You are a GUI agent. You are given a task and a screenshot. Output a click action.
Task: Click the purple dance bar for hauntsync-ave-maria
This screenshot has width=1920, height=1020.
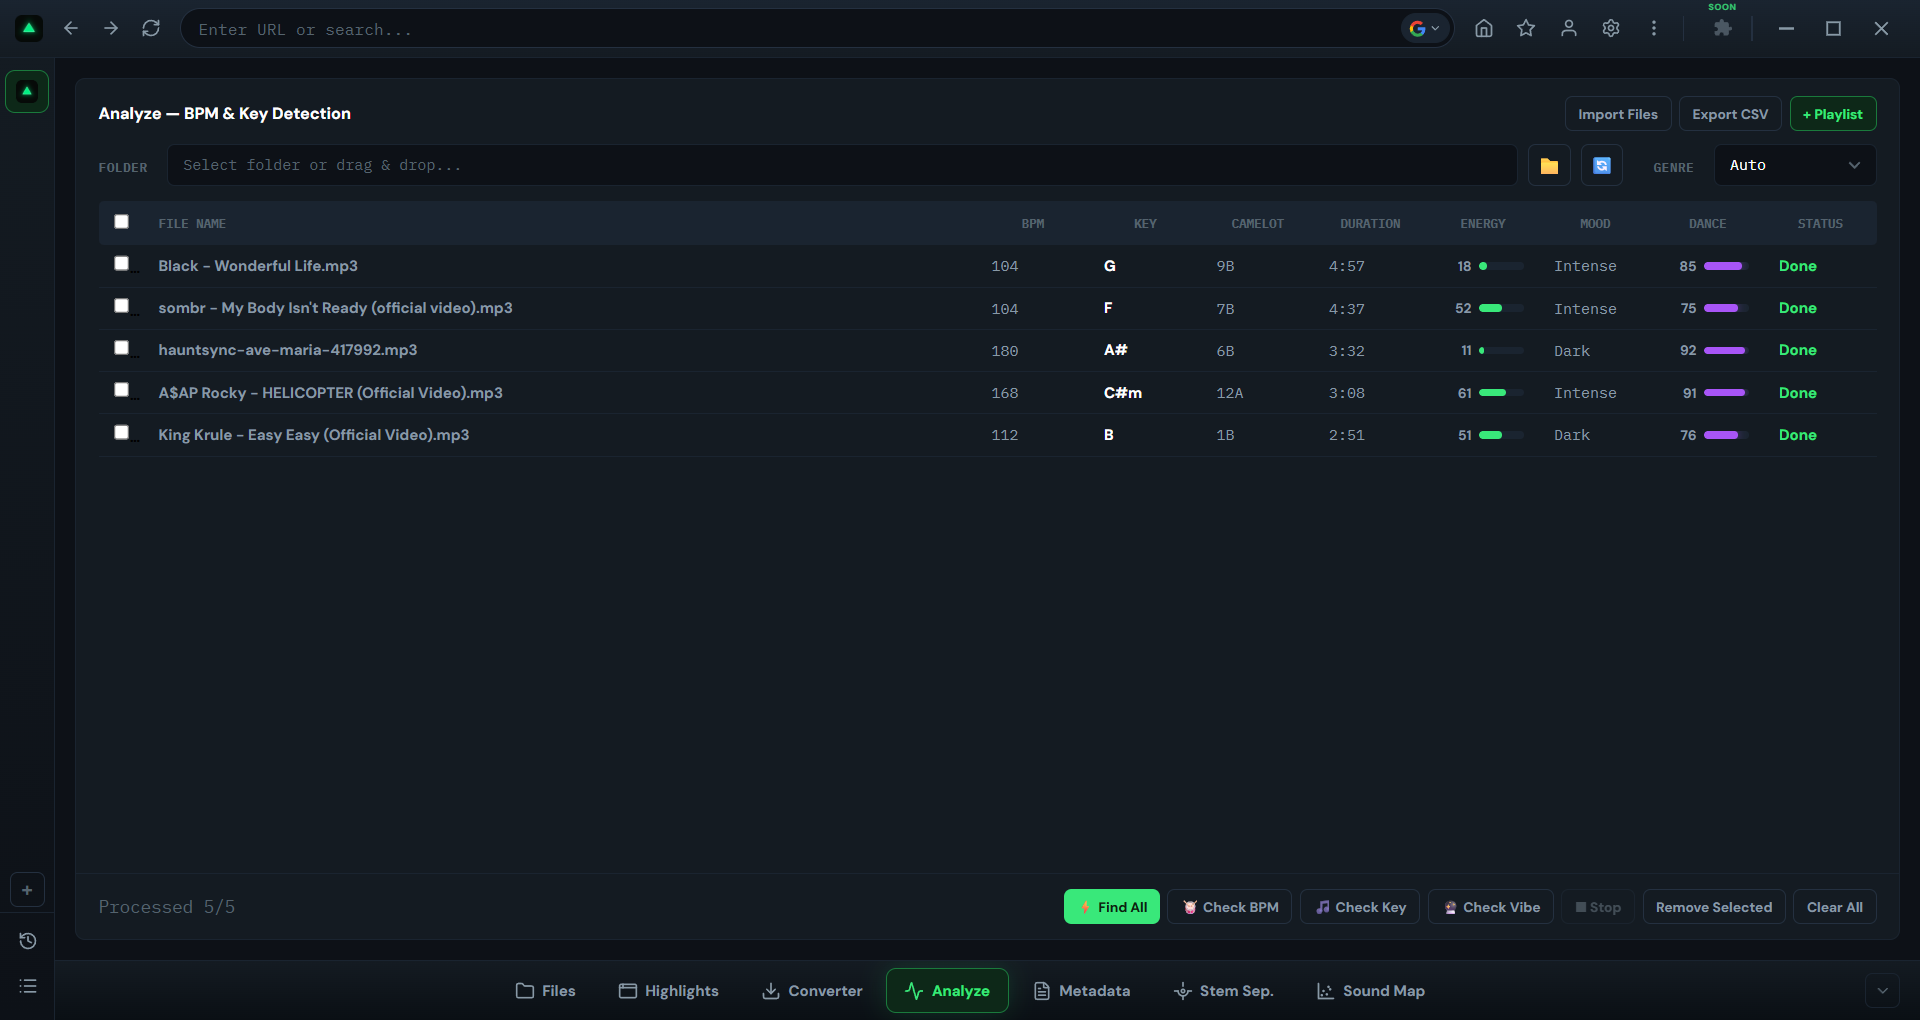[1725, 351]
